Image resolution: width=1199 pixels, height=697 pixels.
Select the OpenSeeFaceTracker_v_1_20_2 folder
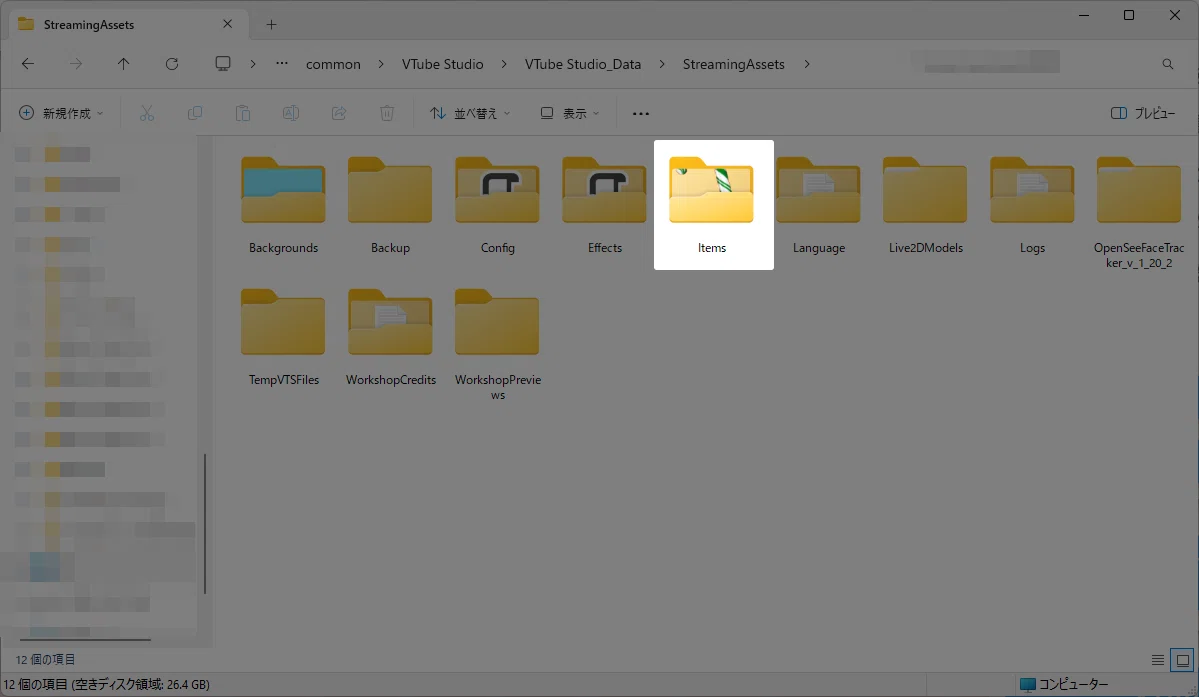(x=1139, y=212)
